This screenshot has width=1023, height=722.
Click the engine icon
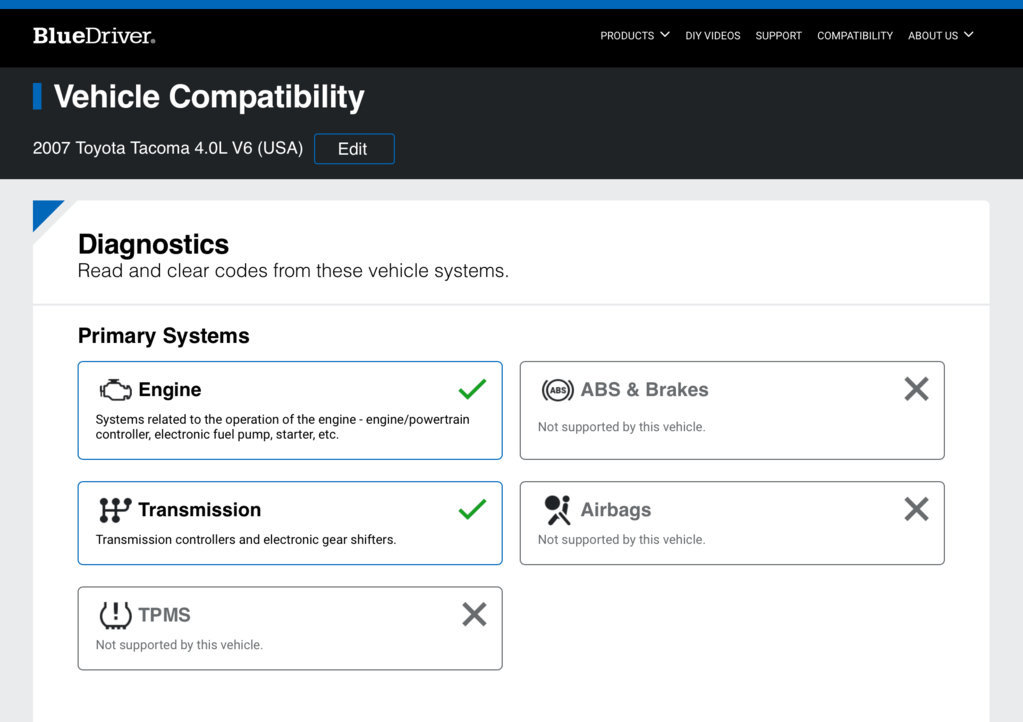(115, 390)
